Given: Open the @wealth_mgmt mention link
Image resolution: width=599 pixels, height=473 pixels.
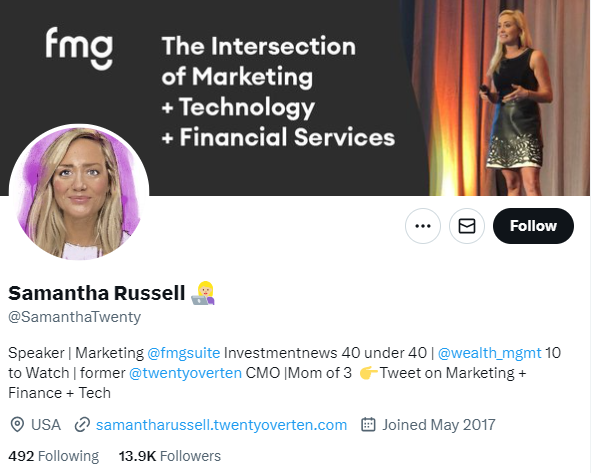Looking at the screenshot, I should (x=489, y=353).
